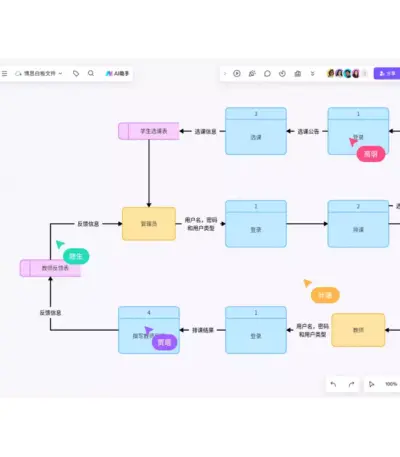The image size is (400, 457).
Task: Click the celebration/reaction icon in toolbar
Action: click(x=252, y=74)
